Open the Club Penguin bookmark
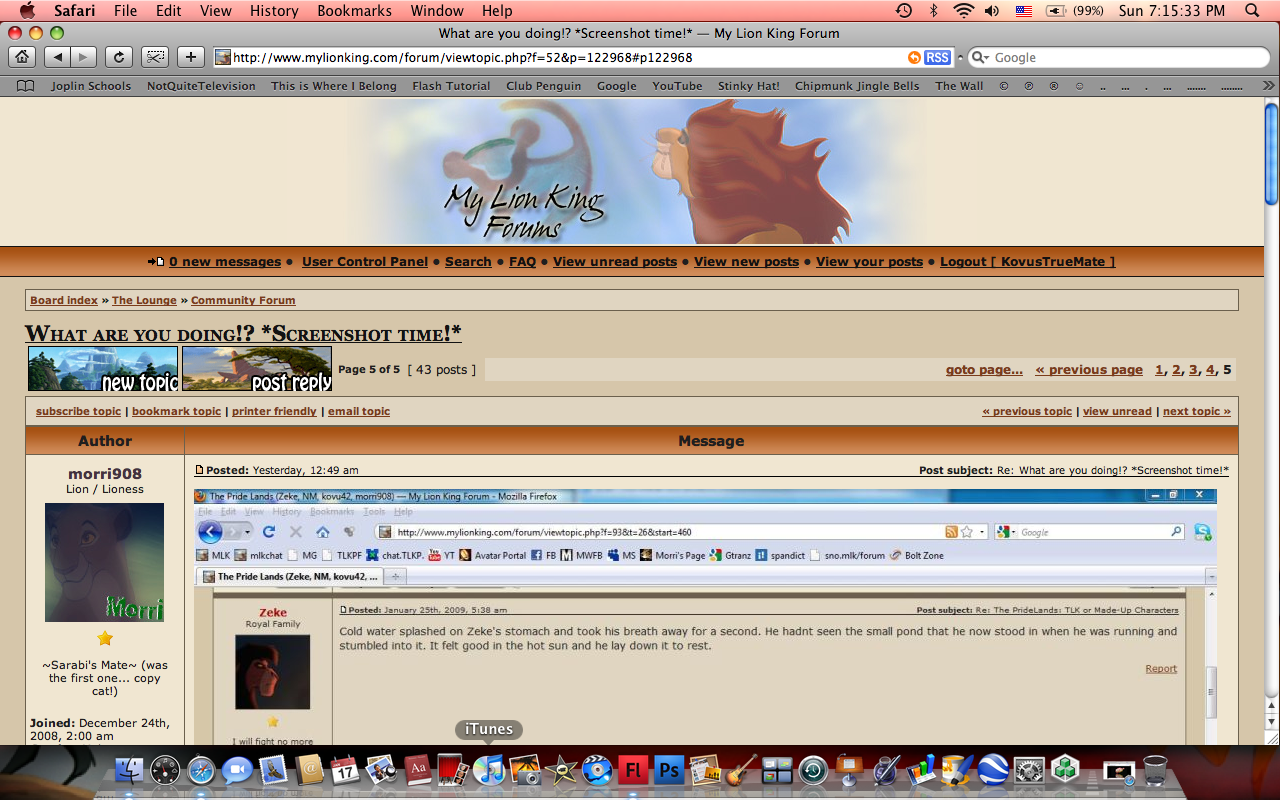Viewport: 1280px width, 800px height. pyautogui.click(x=543, y=86)
